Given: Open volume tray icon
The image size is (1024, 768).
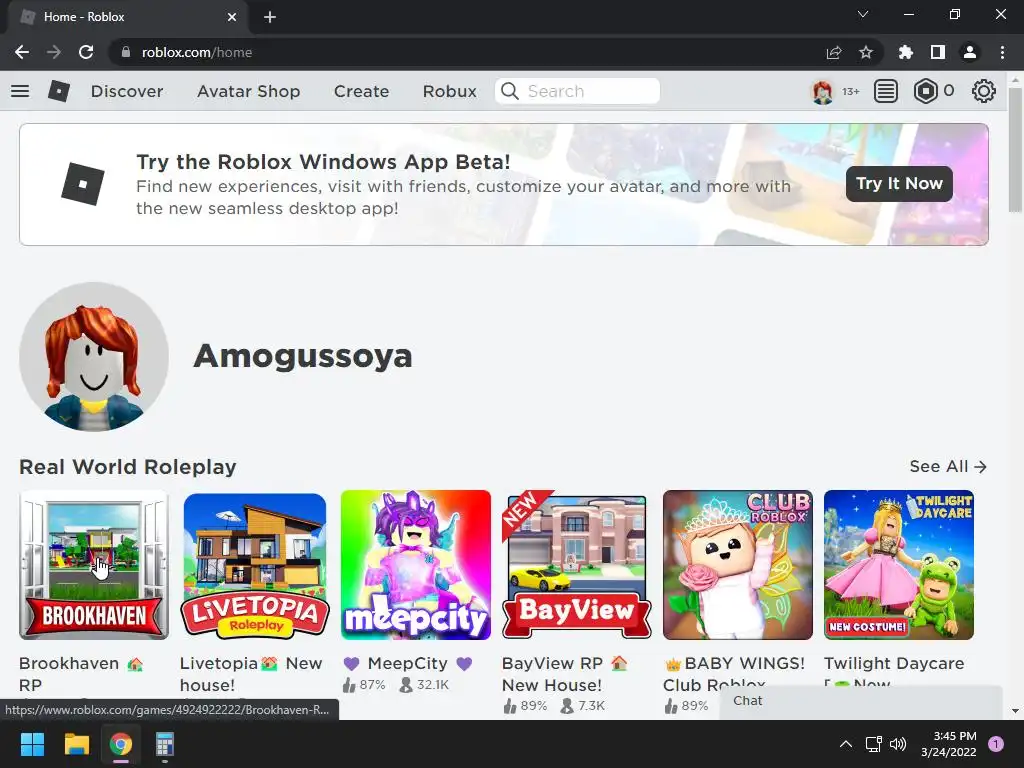Looking at the screenshot, I should (898, 744).
